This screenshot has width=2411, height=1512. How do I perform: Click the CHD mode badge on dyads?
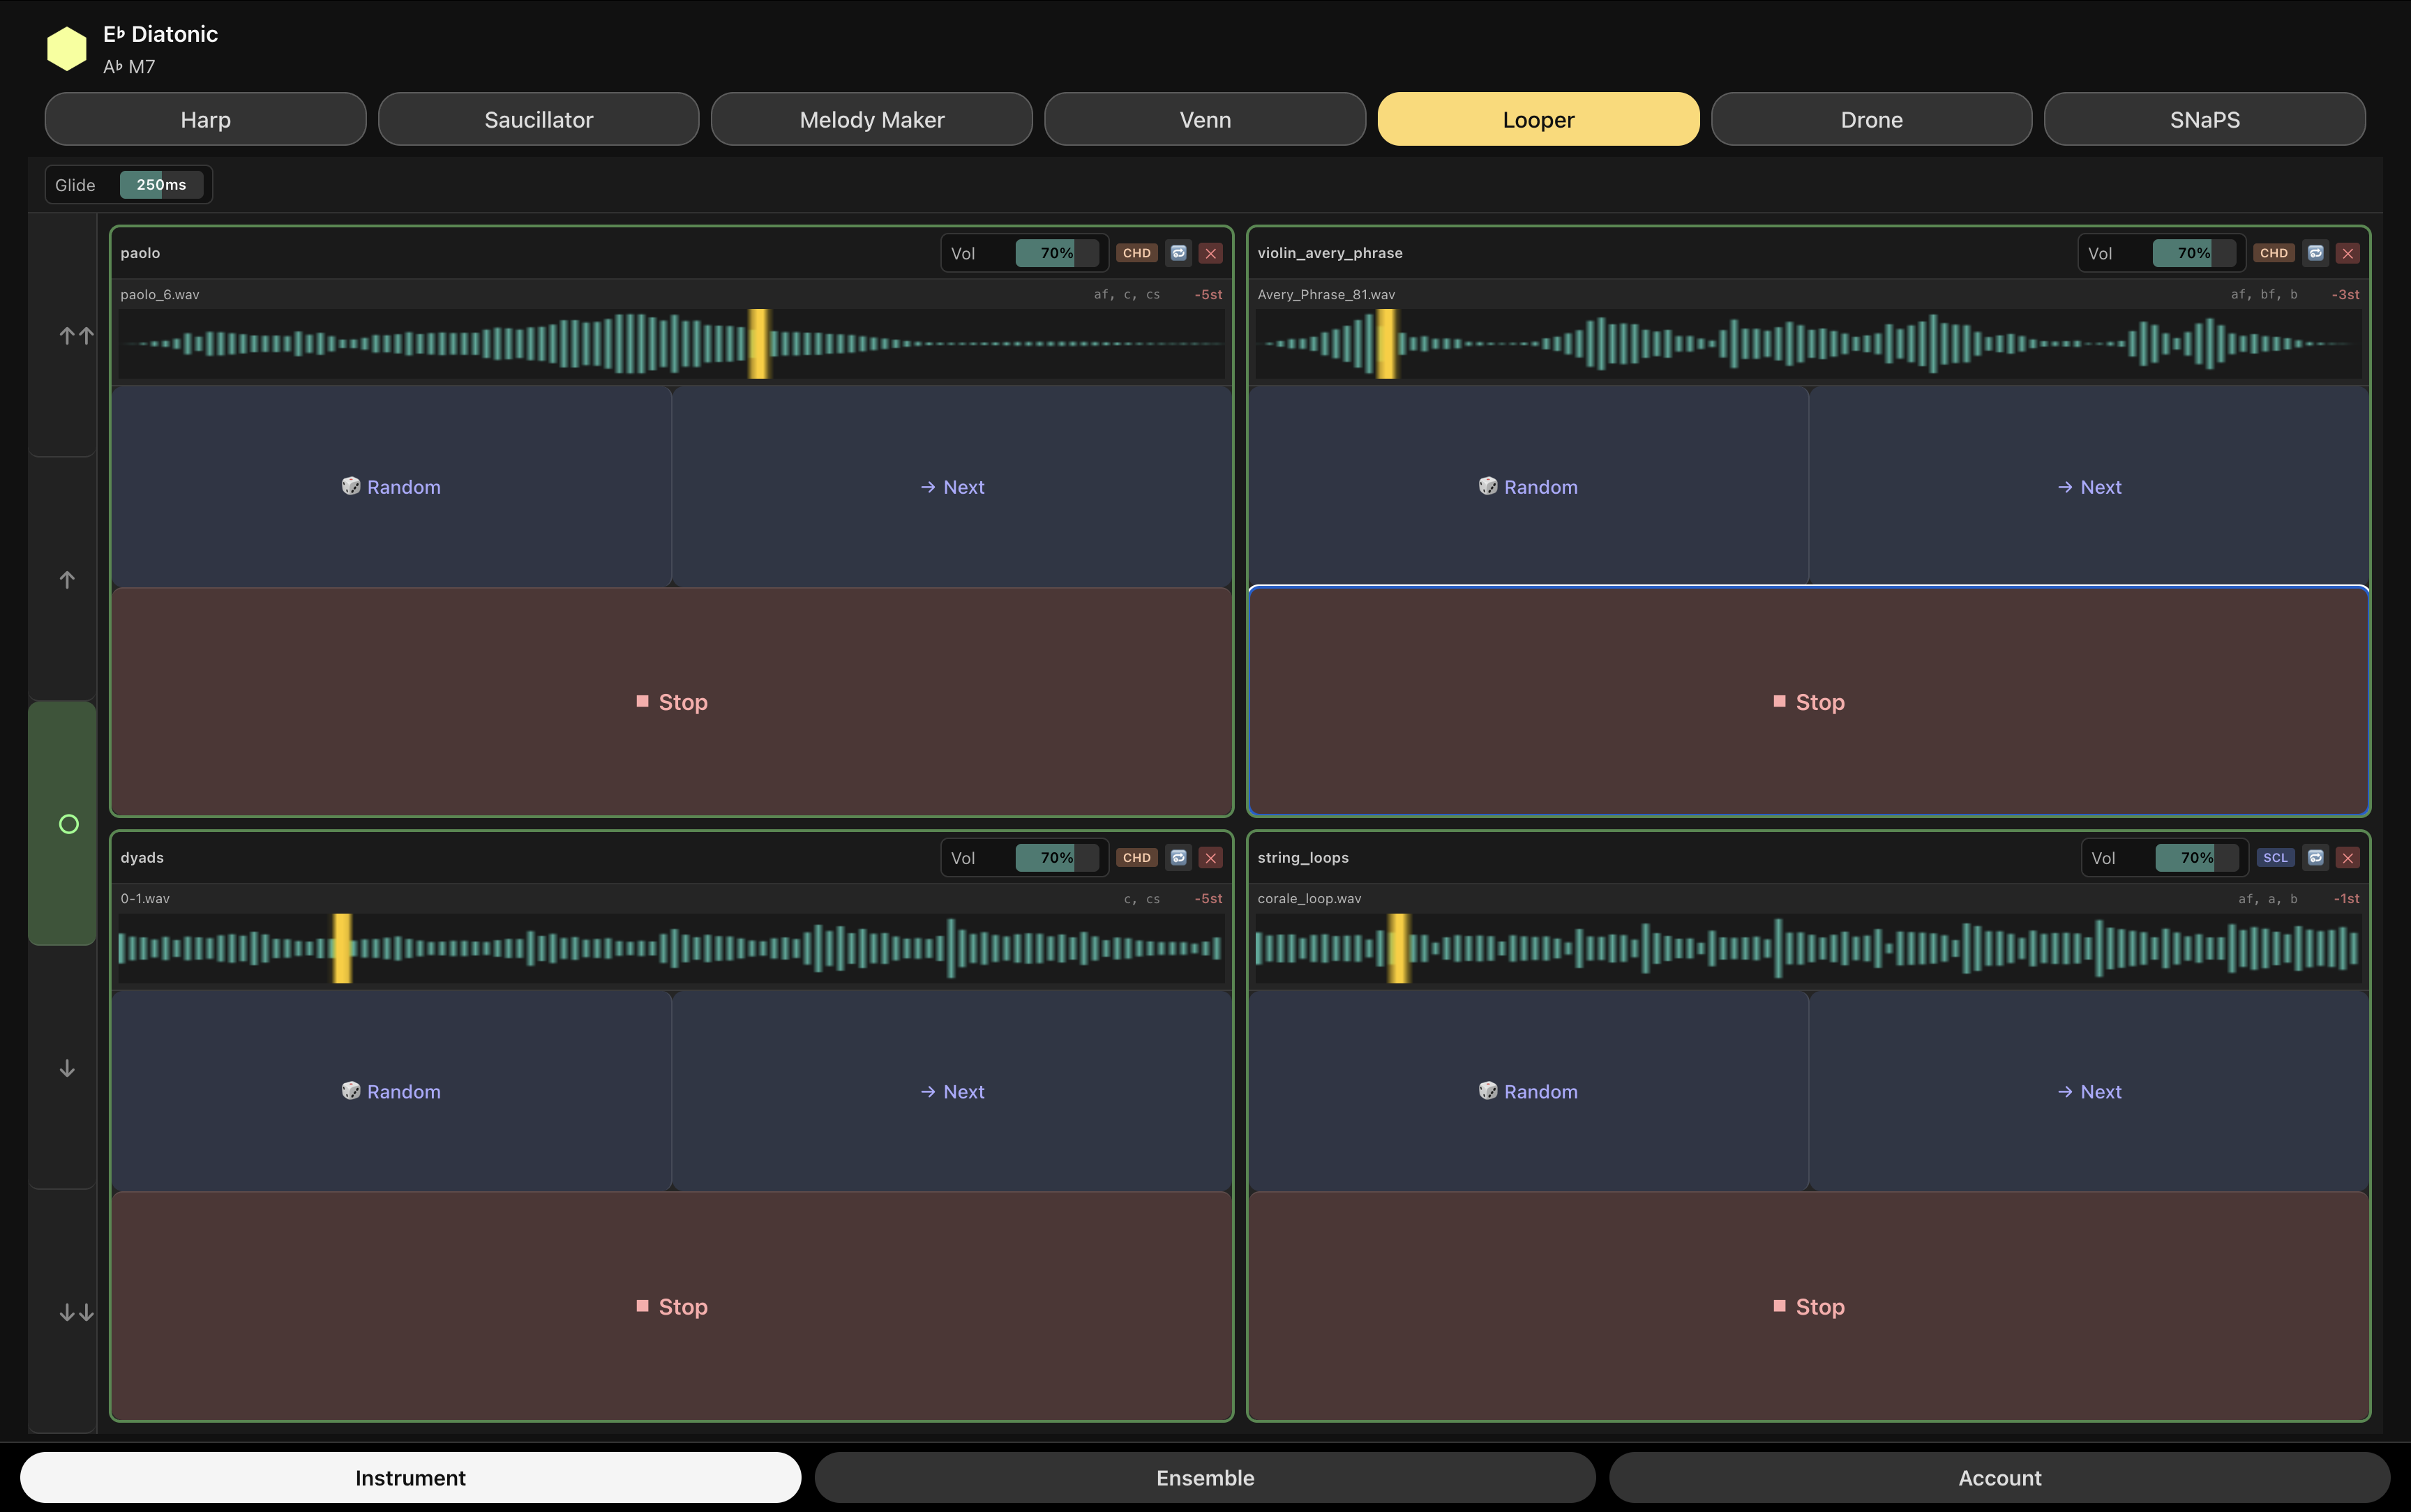(1136, 858)
